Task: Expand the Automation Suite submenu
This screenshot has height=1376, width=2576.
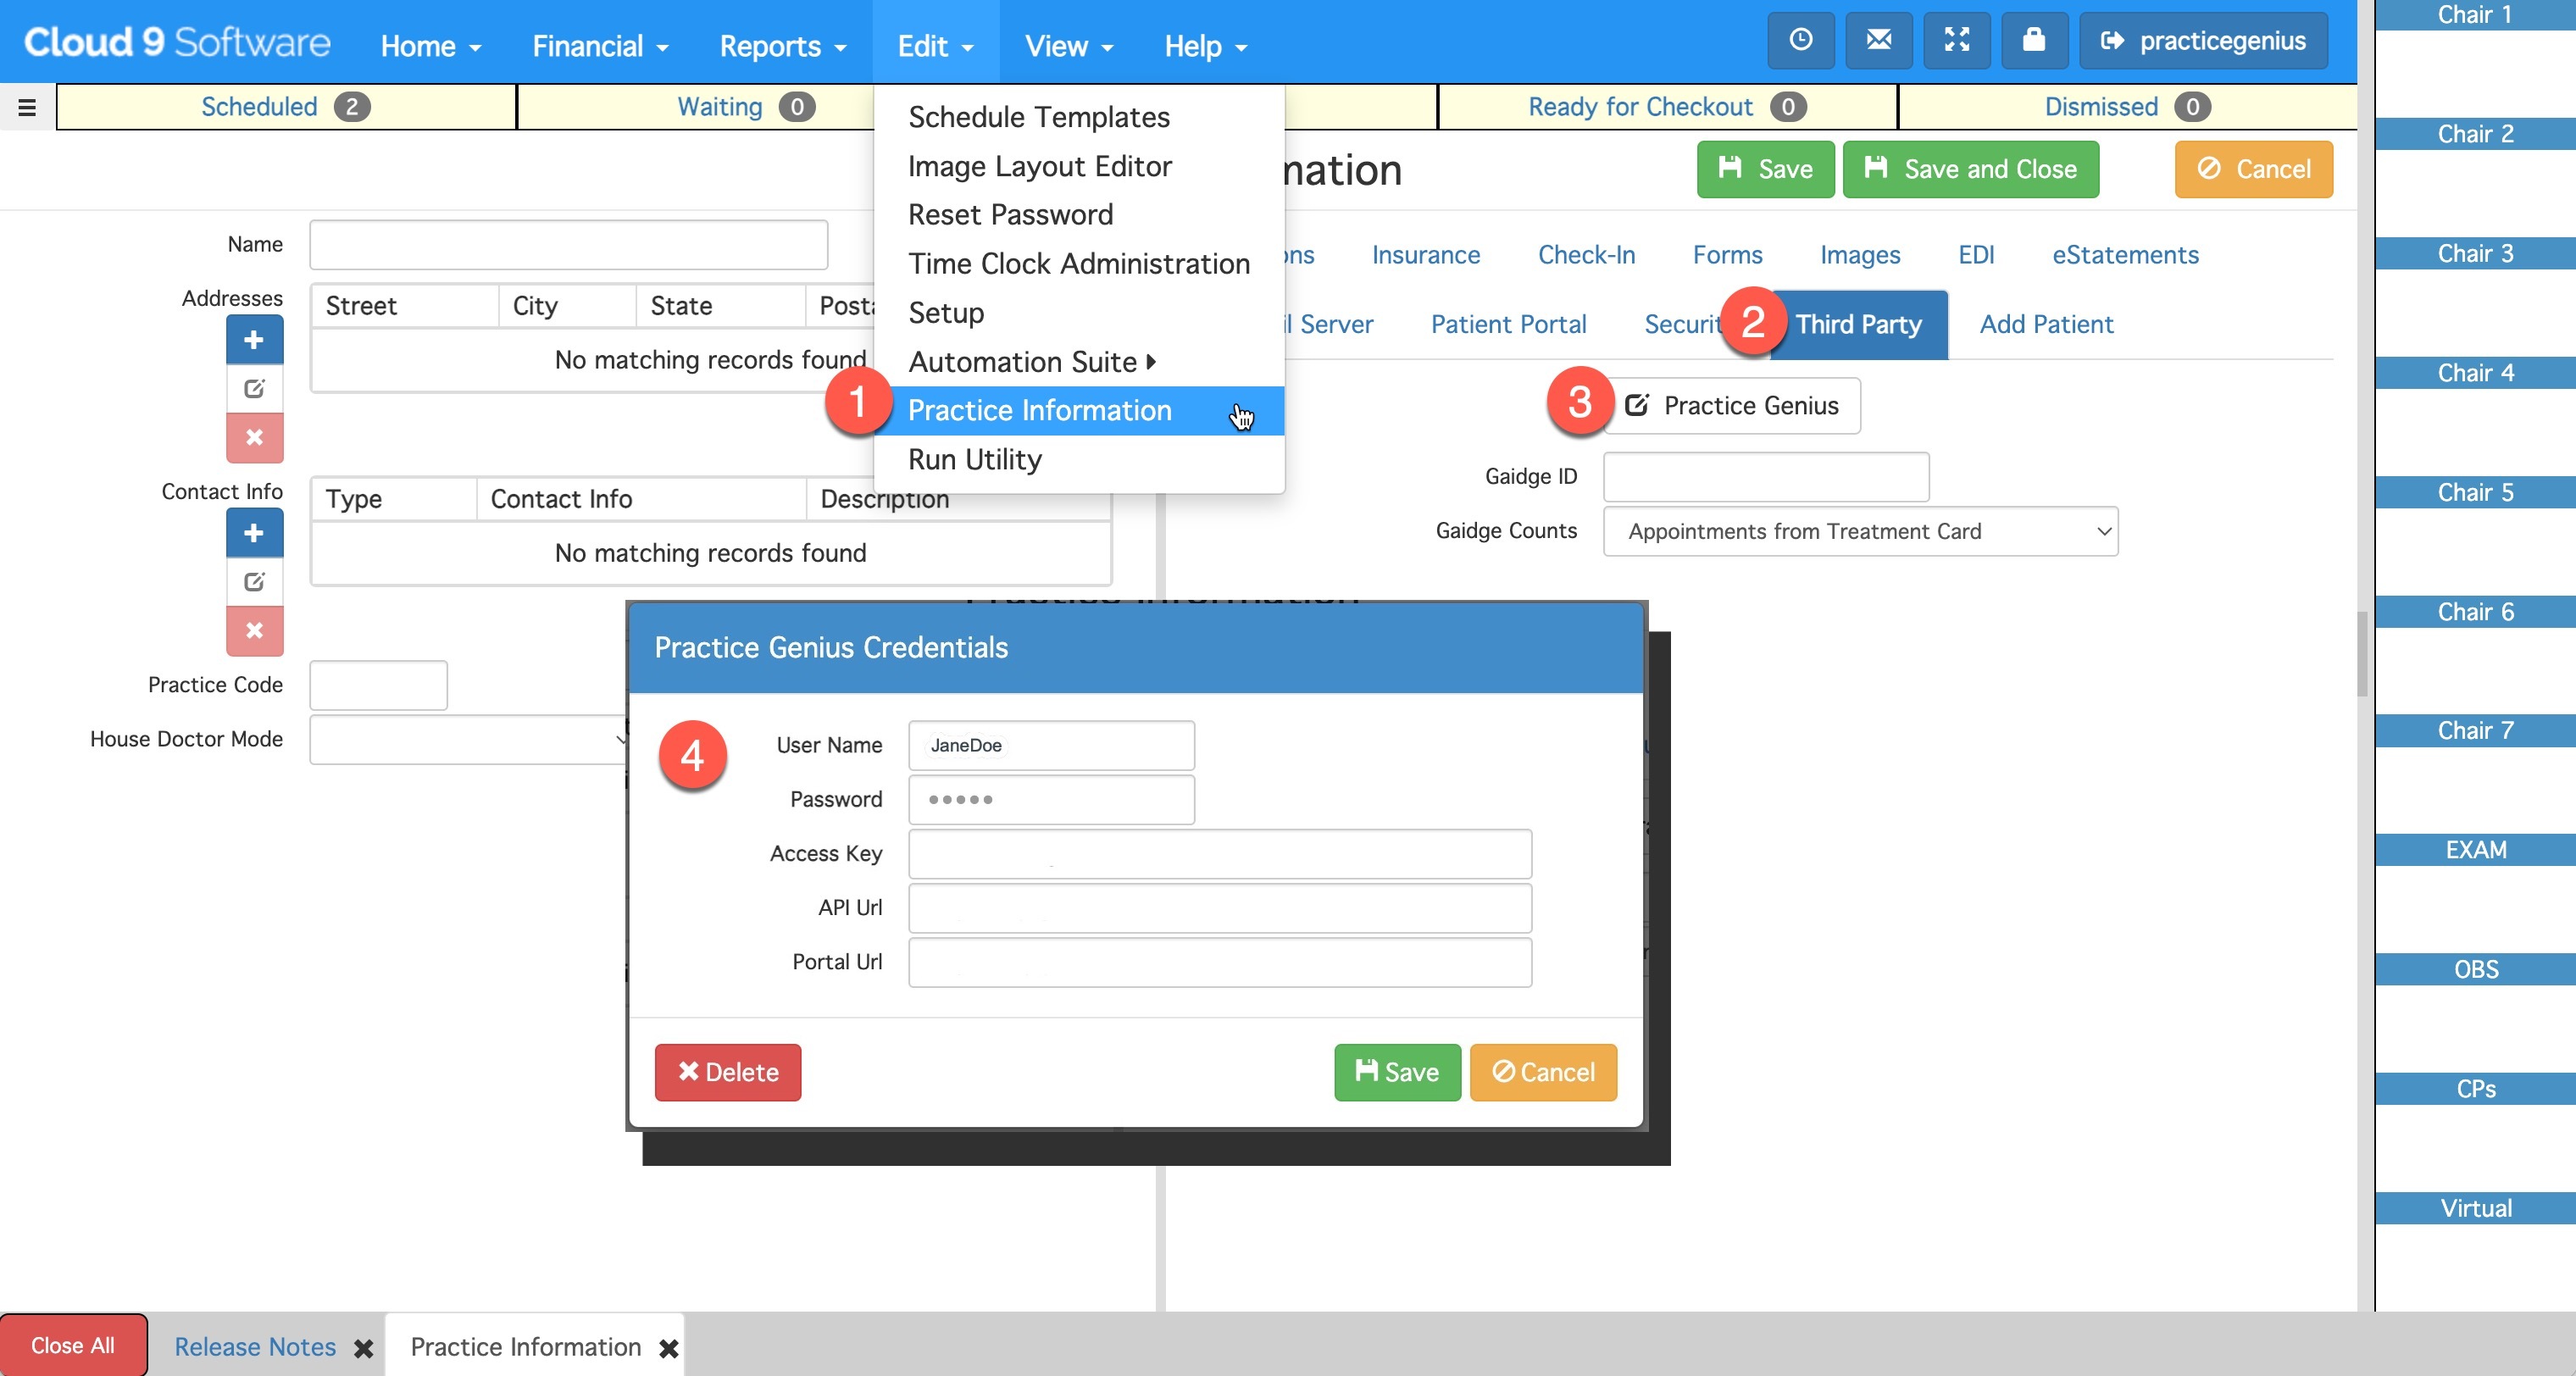Action: (1032, 362)
